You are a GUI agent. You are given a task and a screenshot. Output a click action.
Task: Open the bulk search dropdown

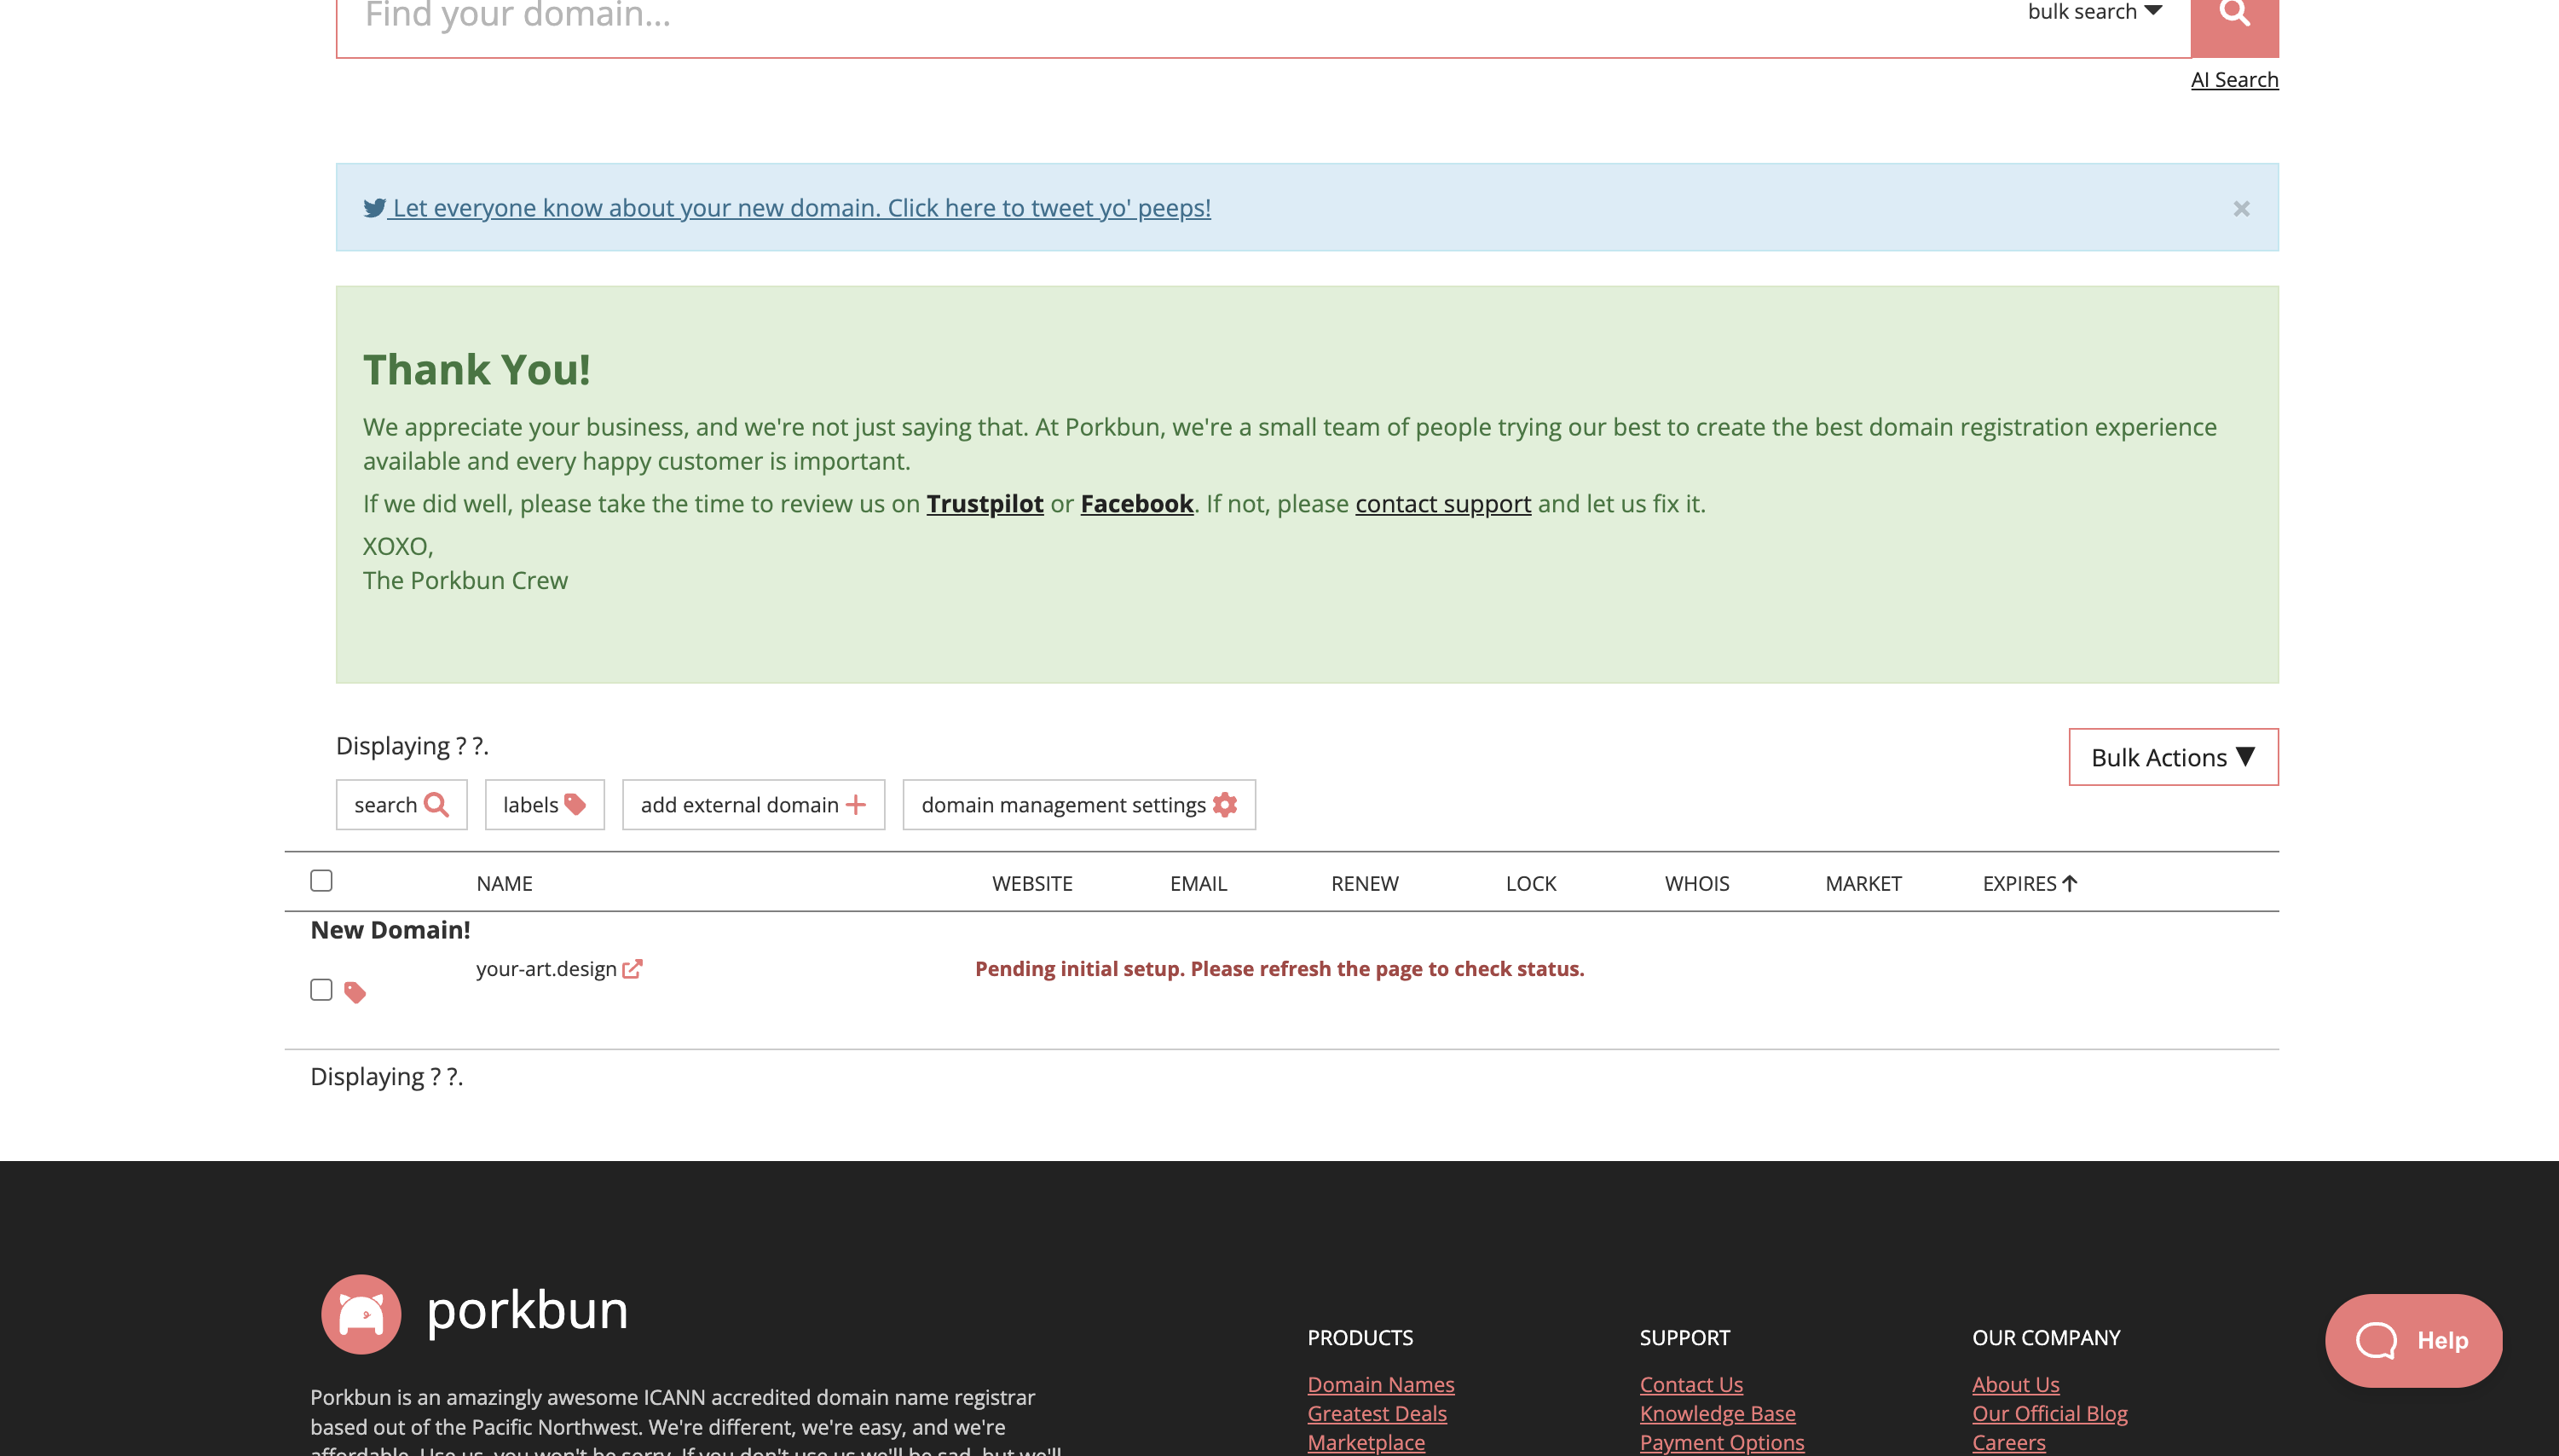[x=2094, y=12]
